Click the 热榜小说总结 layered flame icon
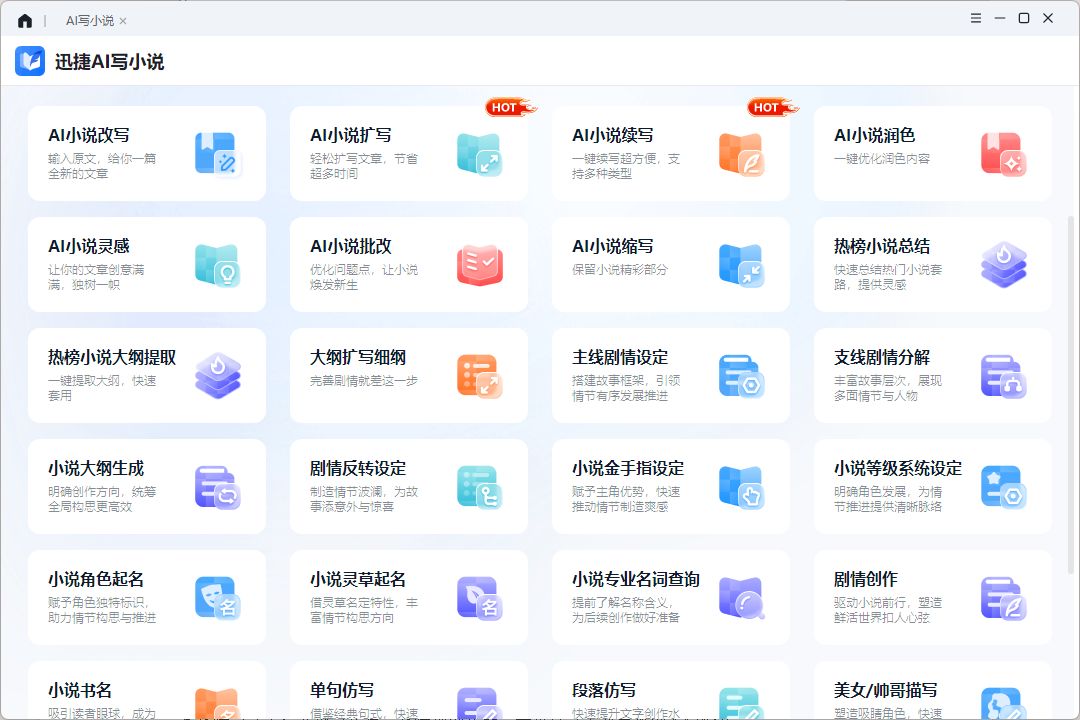Screen dimensions: 1080x720 point(1003,265)
